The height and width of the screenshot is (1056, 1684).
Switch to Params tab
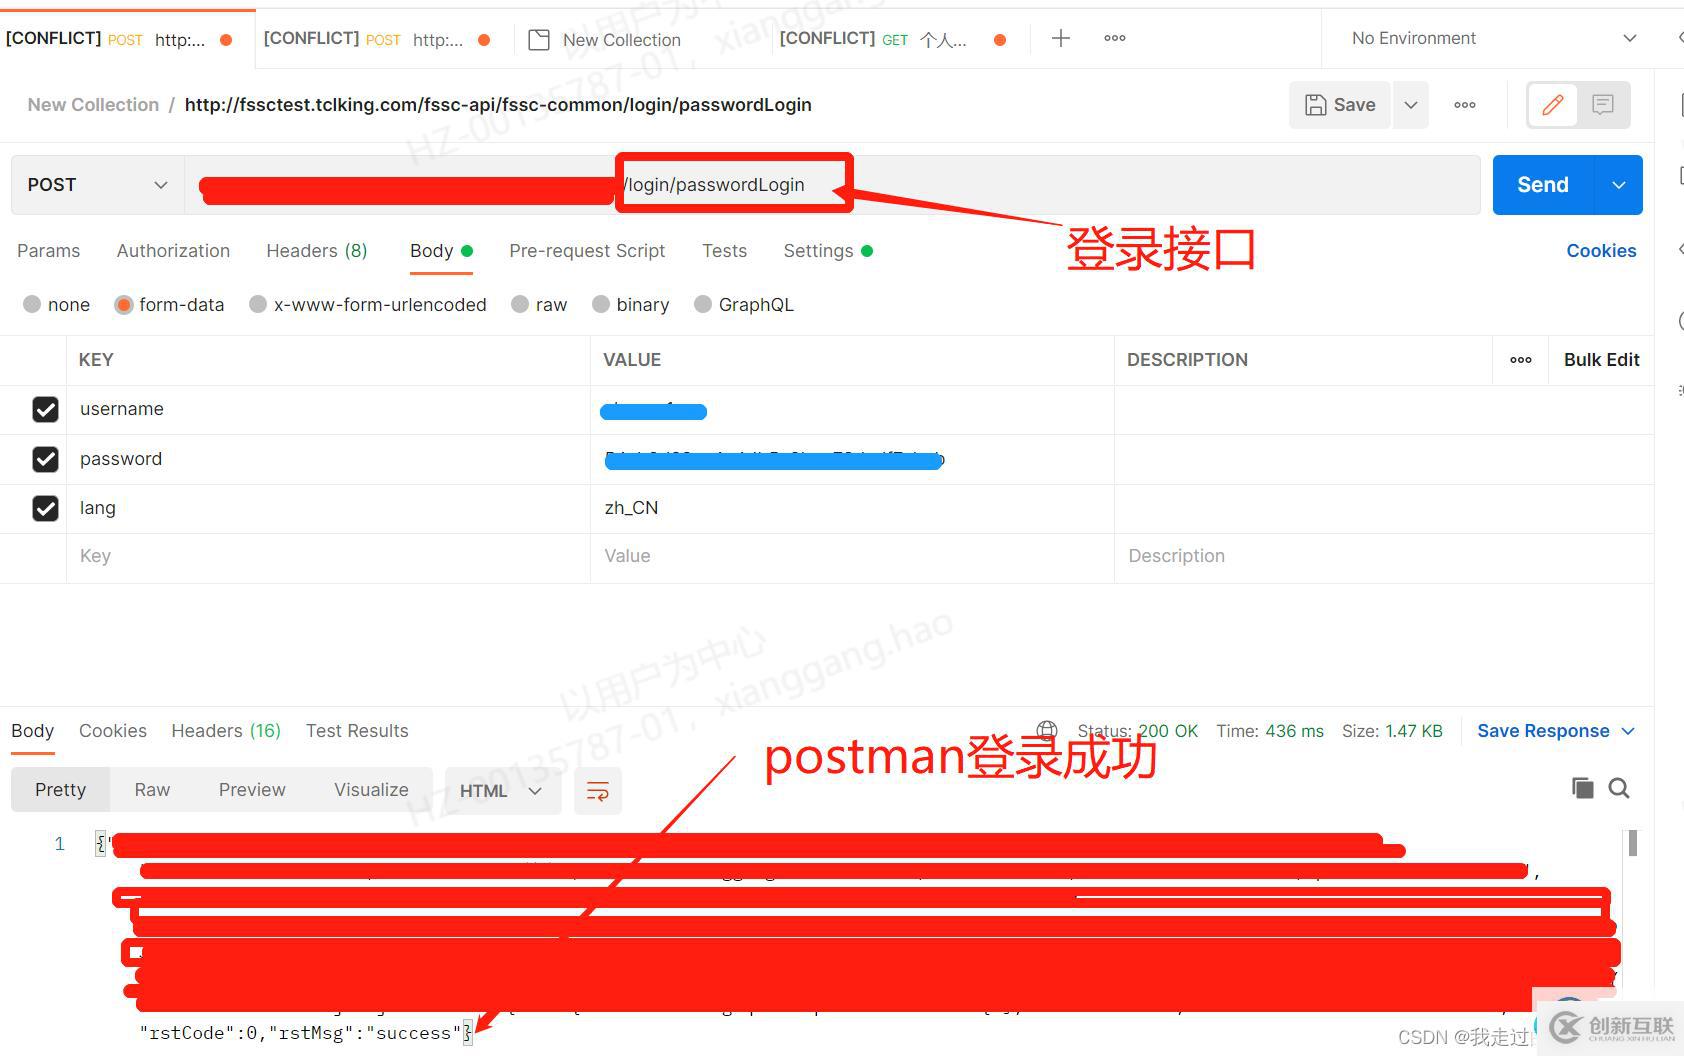point(48,251)
